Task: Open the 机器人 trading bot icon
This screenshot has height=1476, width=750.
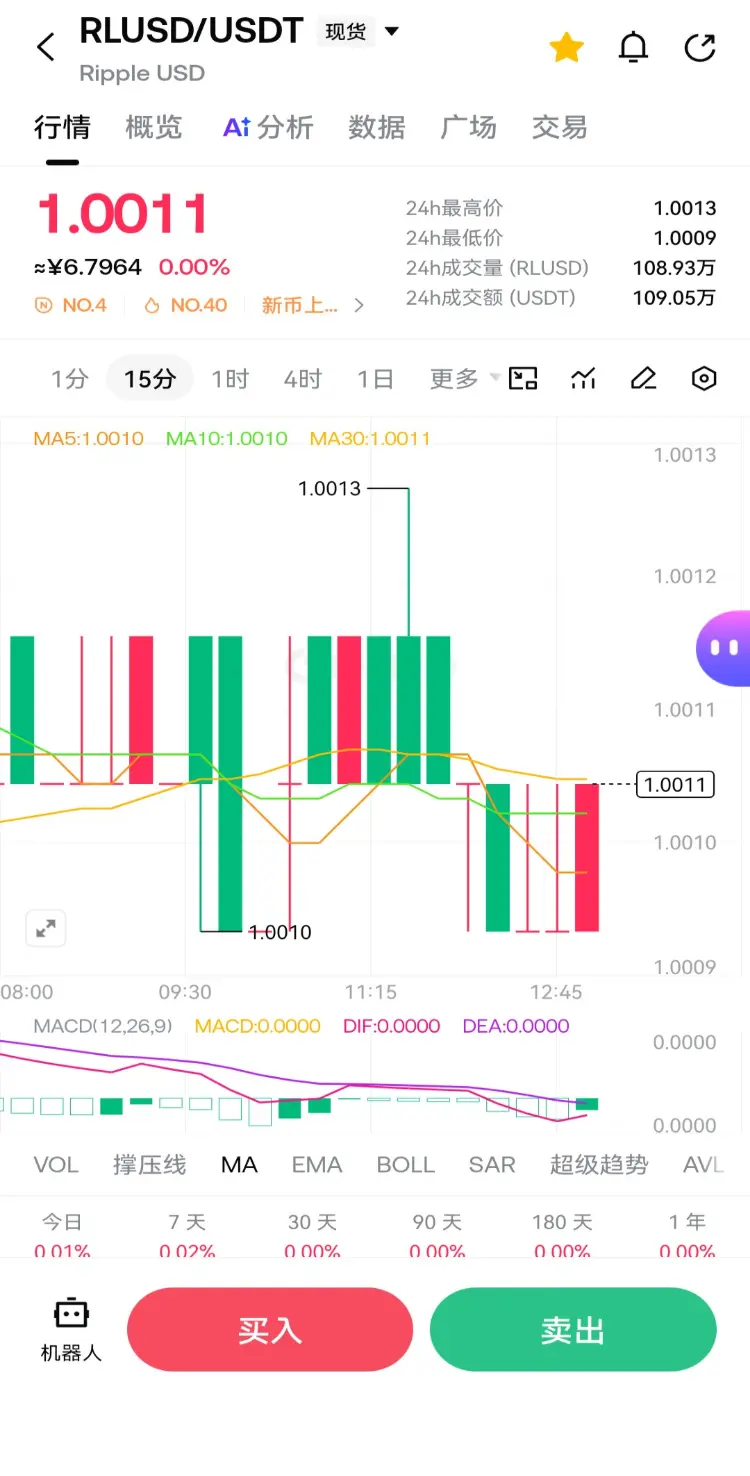Action: point(71,1330)
